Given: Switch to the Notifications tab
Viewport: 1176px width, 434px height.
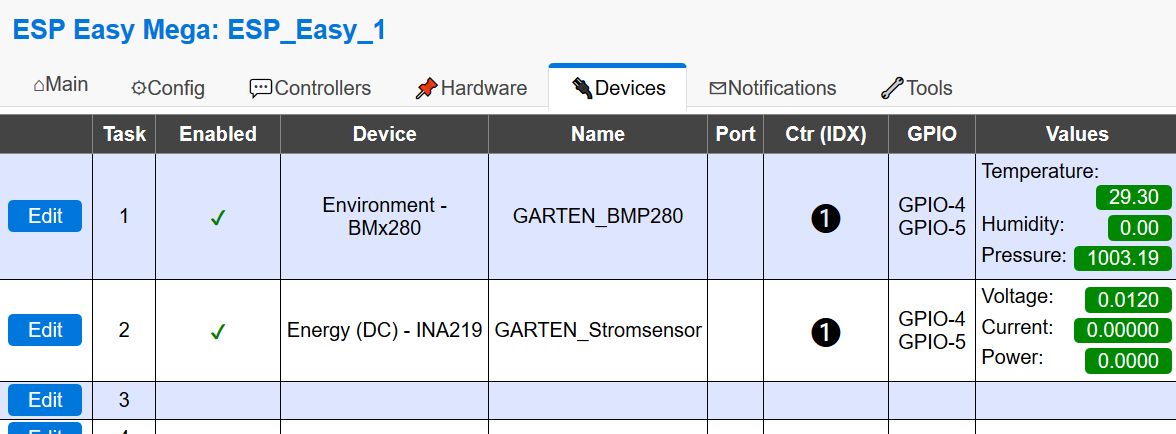Looking at the screenshot, I should [772, 88].
